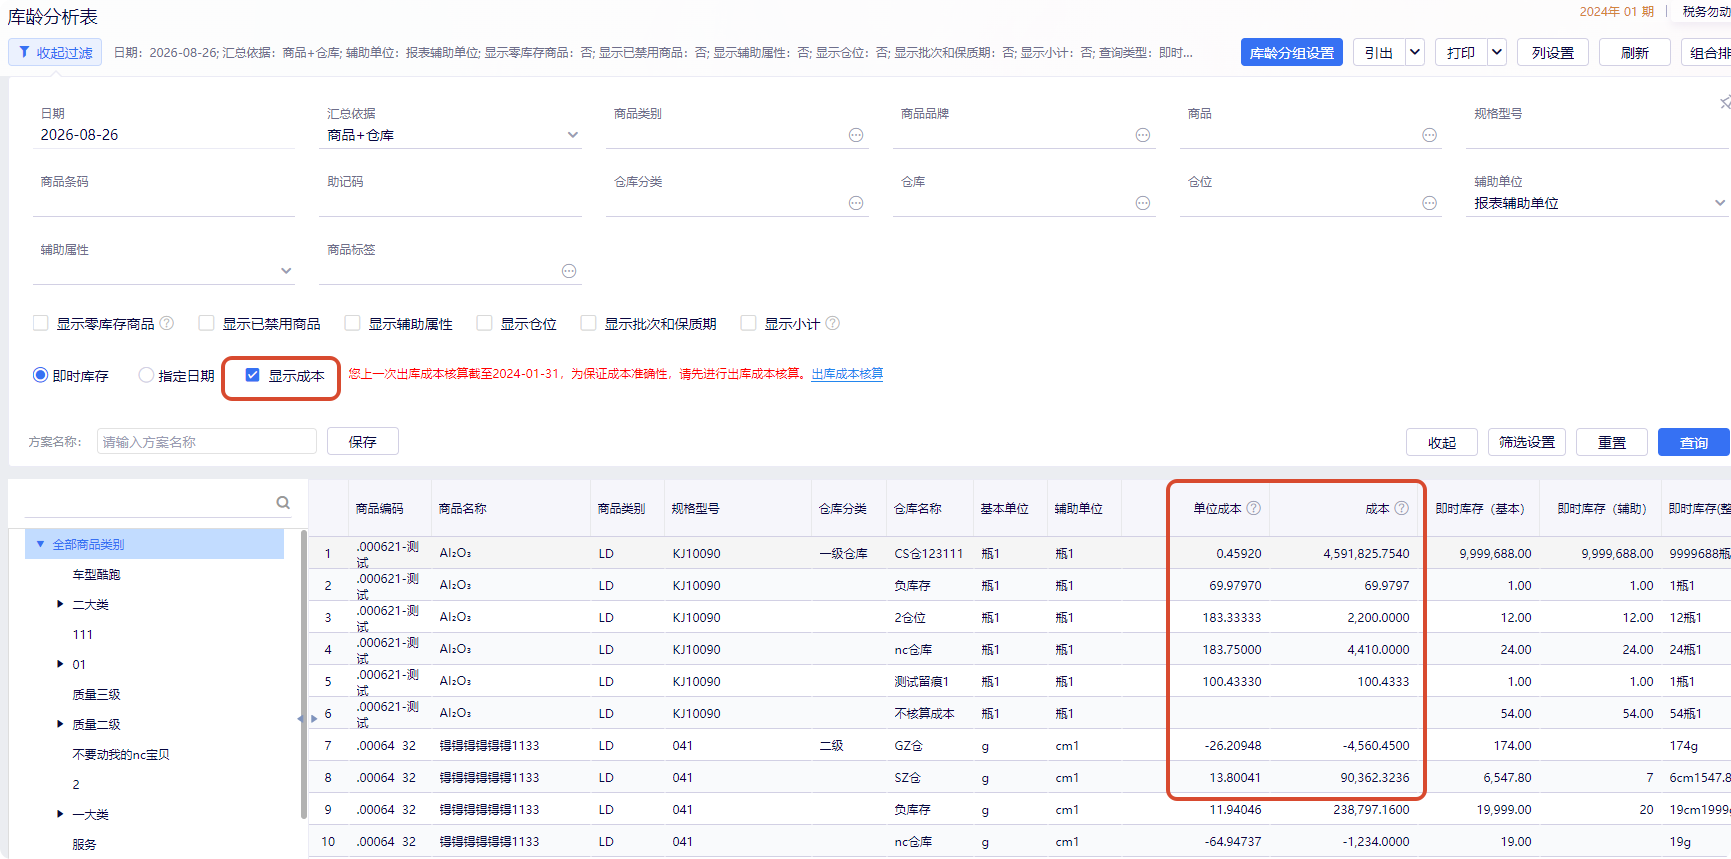The height and width of the screenshot is (859, 1731).
Task: Check 显示零库存商品 checkbox
Action: point(41,323)
